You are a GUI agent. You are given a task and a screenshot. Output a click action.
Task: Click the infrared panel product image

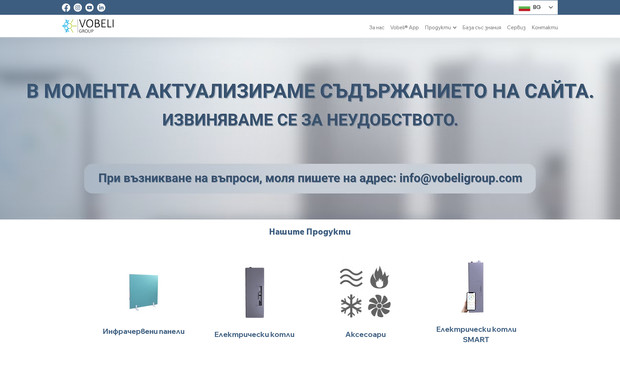(144, 292)
